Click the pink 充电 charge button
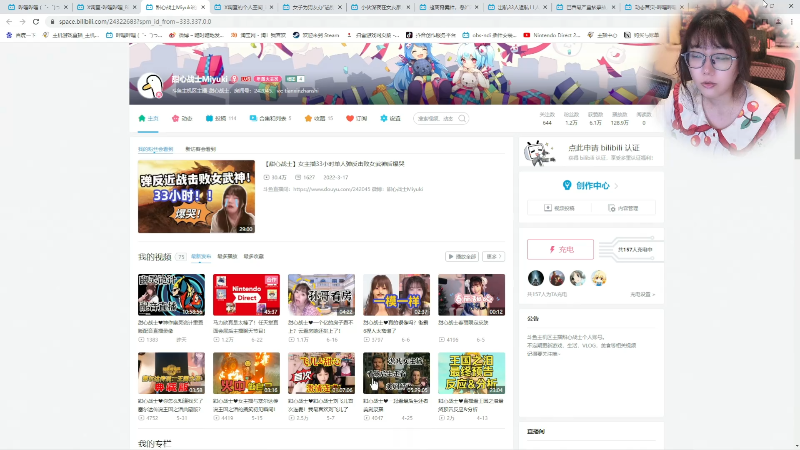This screenshot has height=450, width=800. pos(560,249)
